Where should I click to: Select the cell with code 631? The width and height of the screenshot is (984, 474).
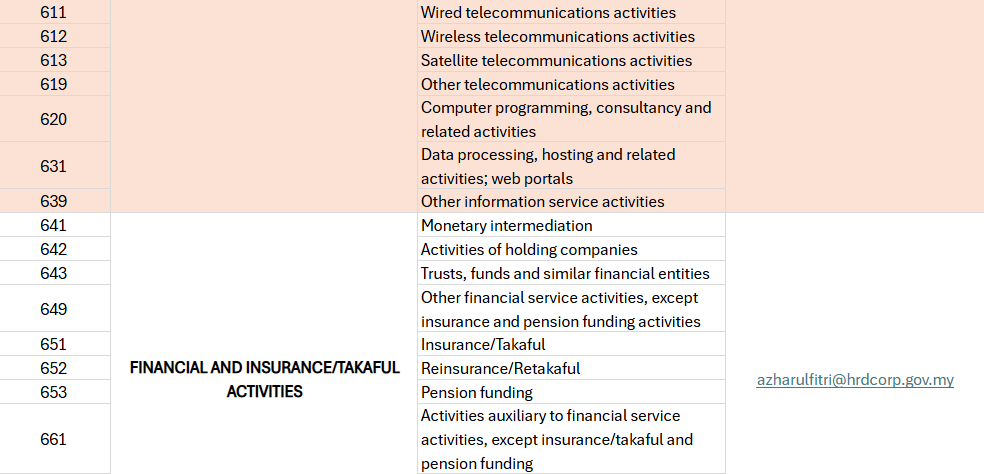click(54, 166)
